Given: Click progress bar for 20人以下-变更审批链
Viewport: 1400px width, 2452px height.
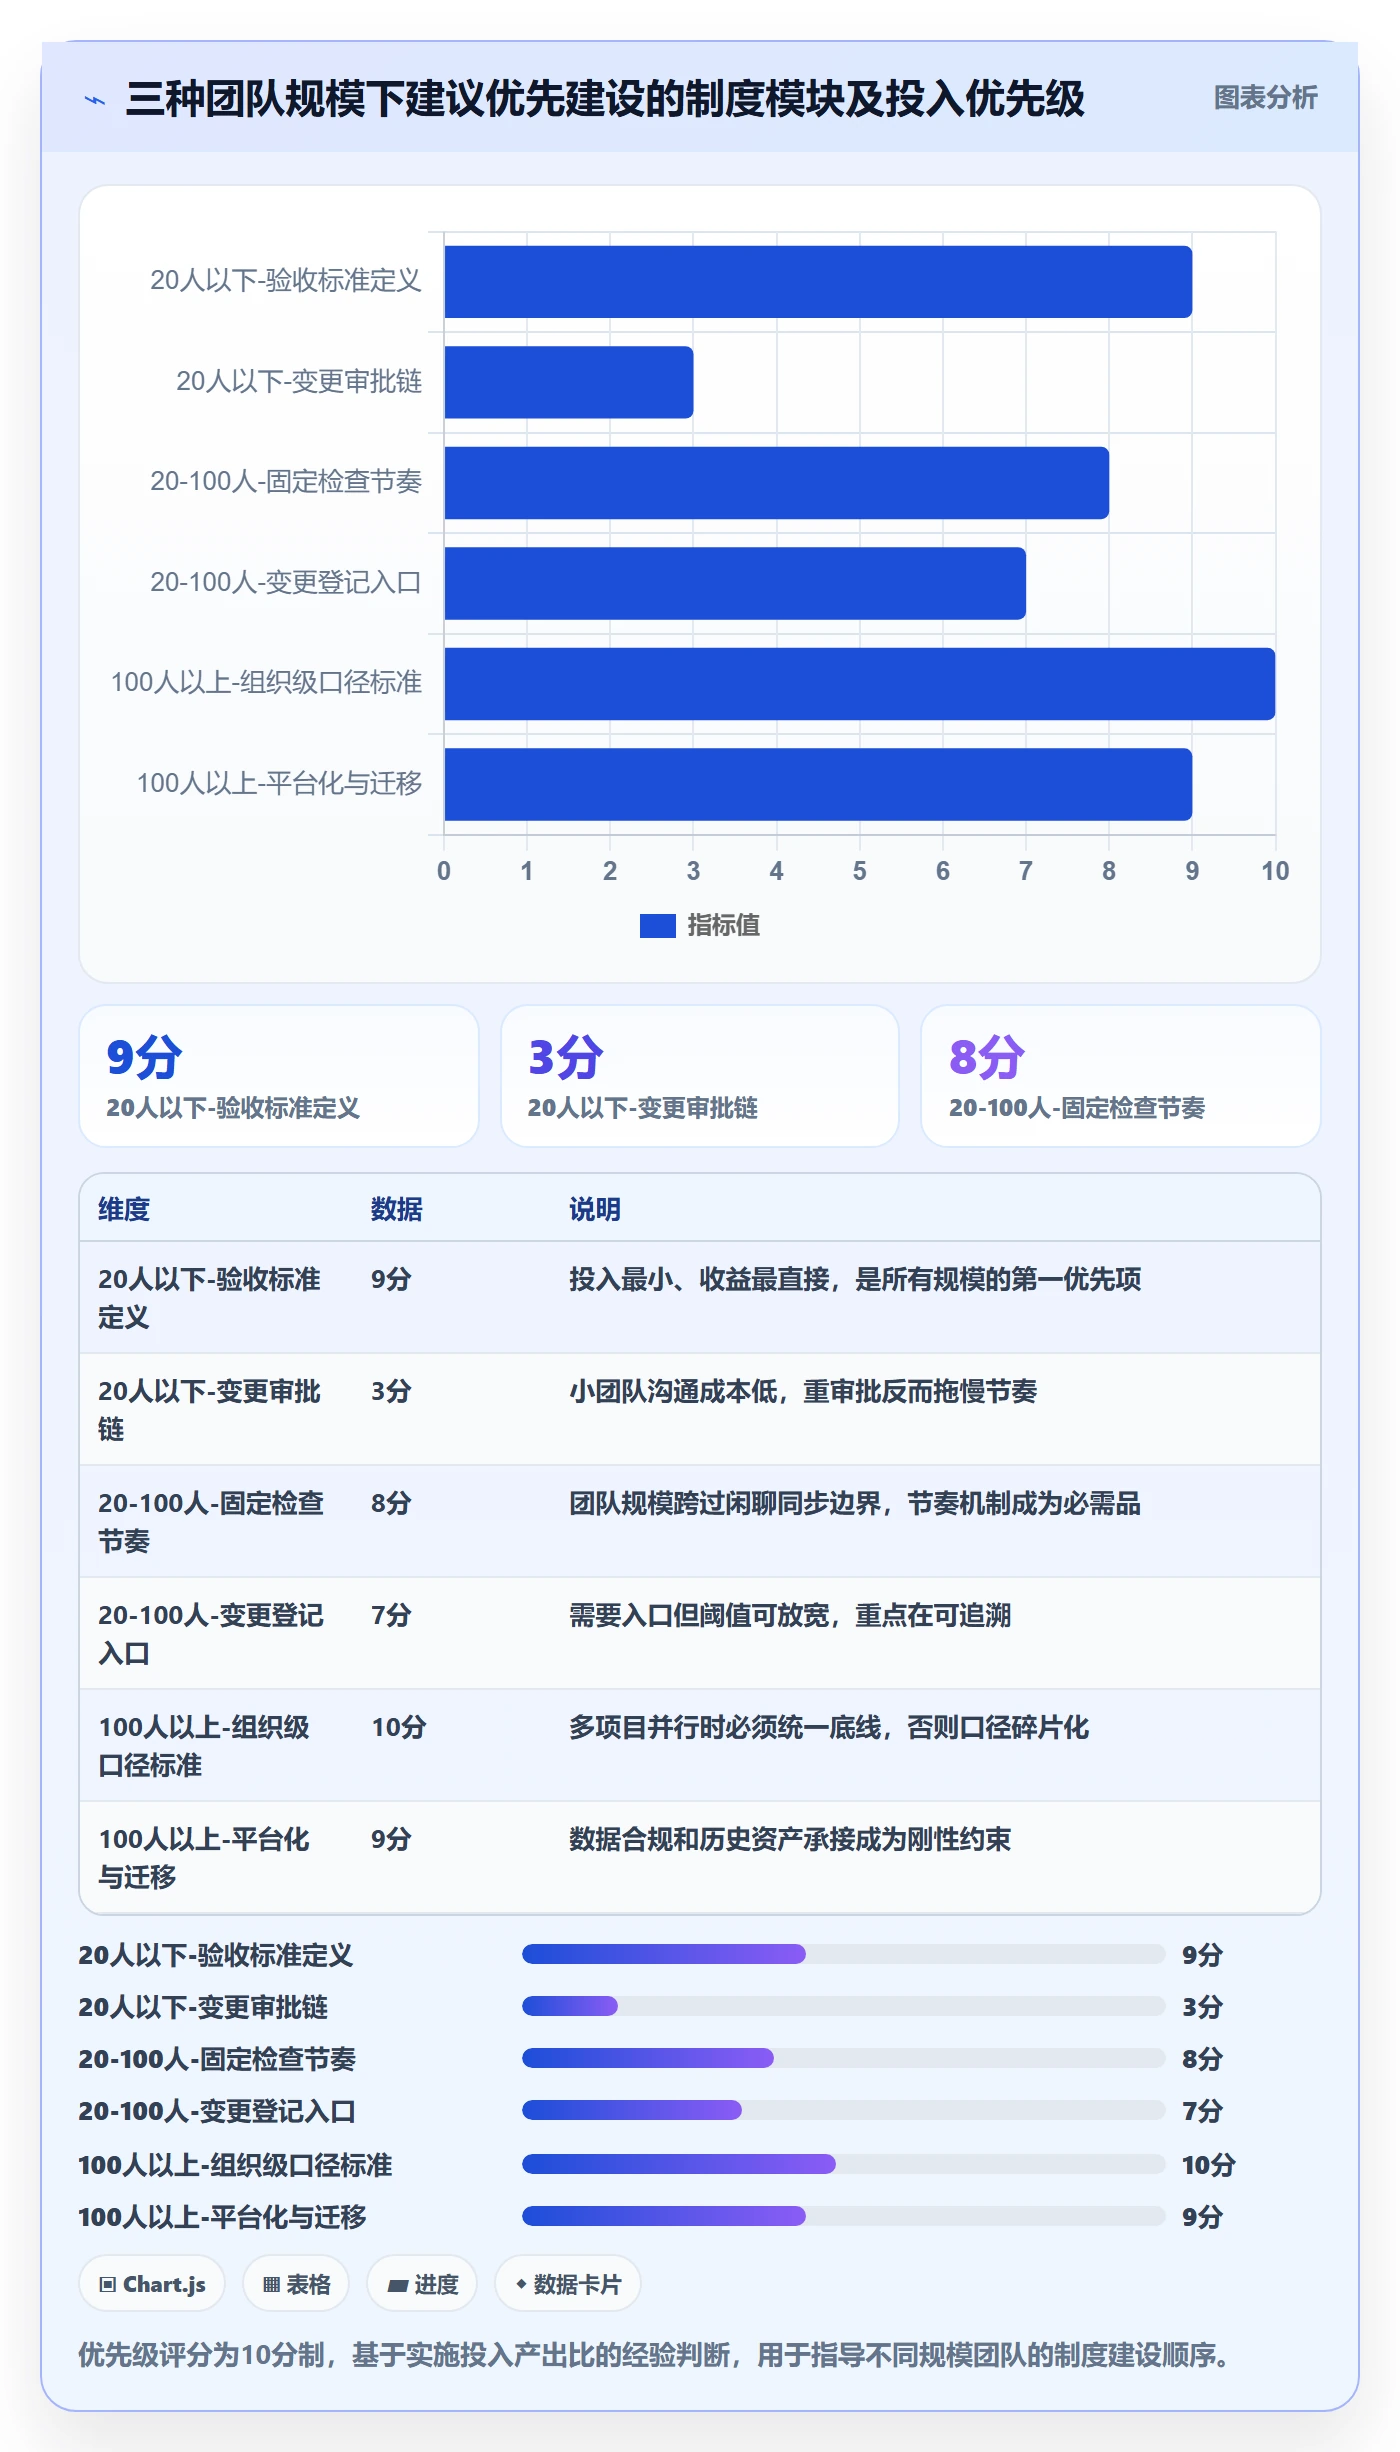Looking at the screenshot, I should pyautogui.click(x=843, y=2006).
